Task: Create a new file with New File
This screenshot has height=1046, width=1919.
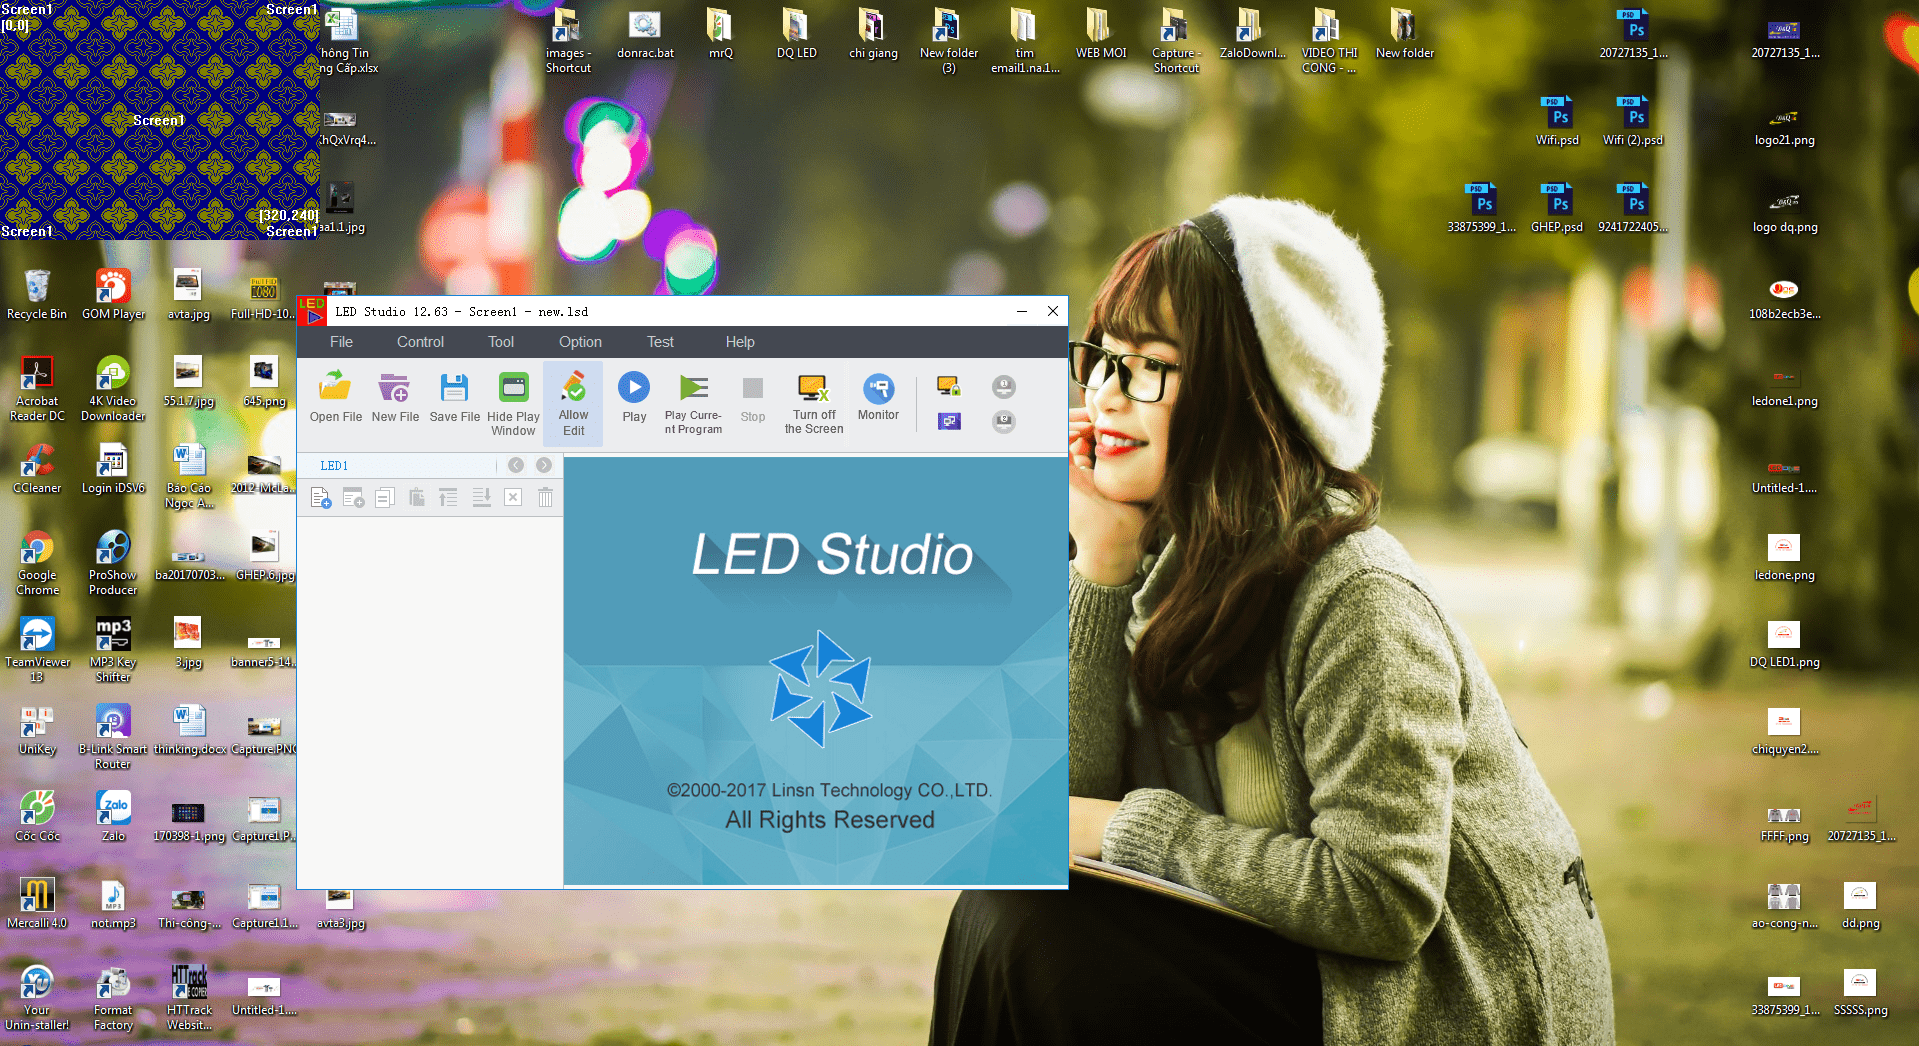Action: (395, 397)
